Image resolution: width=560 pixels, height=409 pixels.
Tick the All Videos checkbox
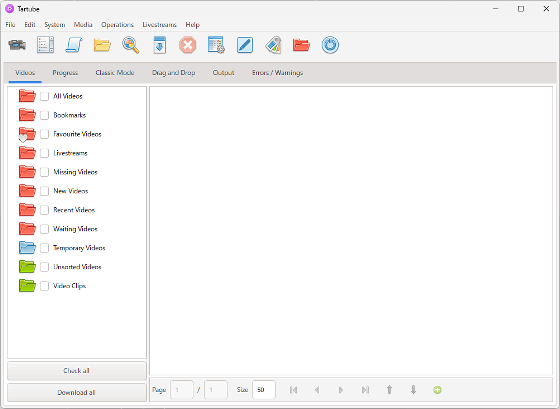(45, 96)
